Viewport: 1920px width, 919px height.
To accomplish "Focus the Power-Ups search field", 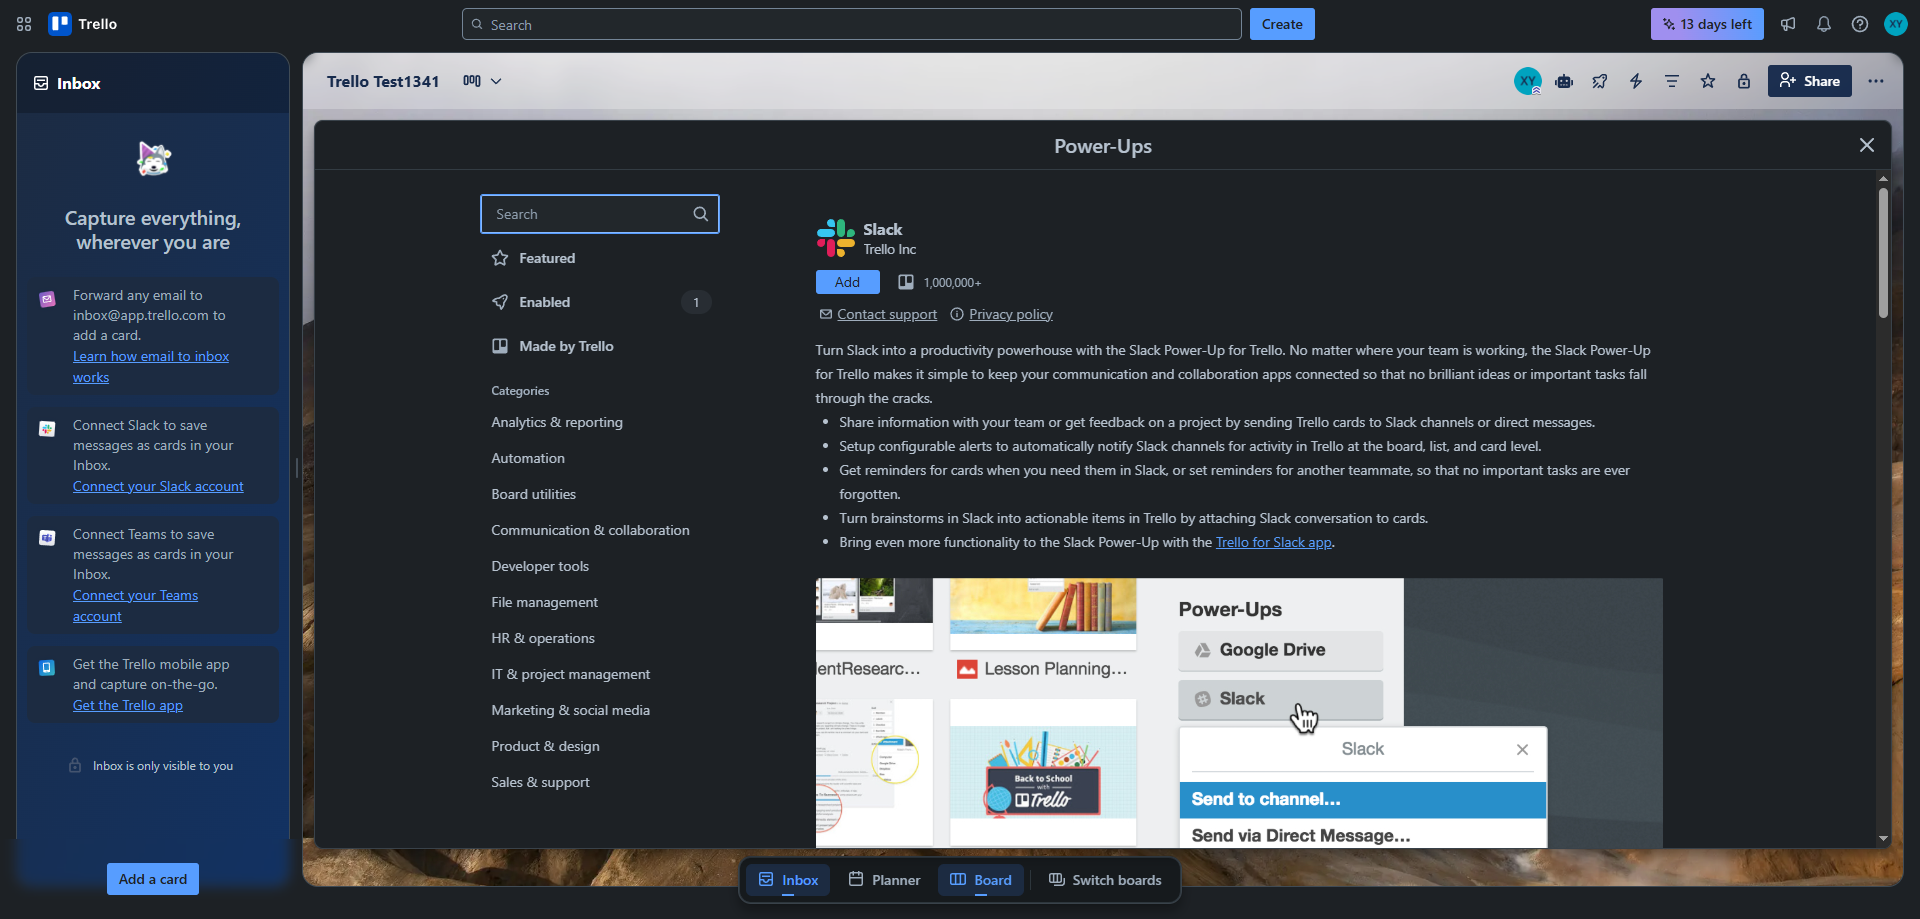I will pos(600,214).
